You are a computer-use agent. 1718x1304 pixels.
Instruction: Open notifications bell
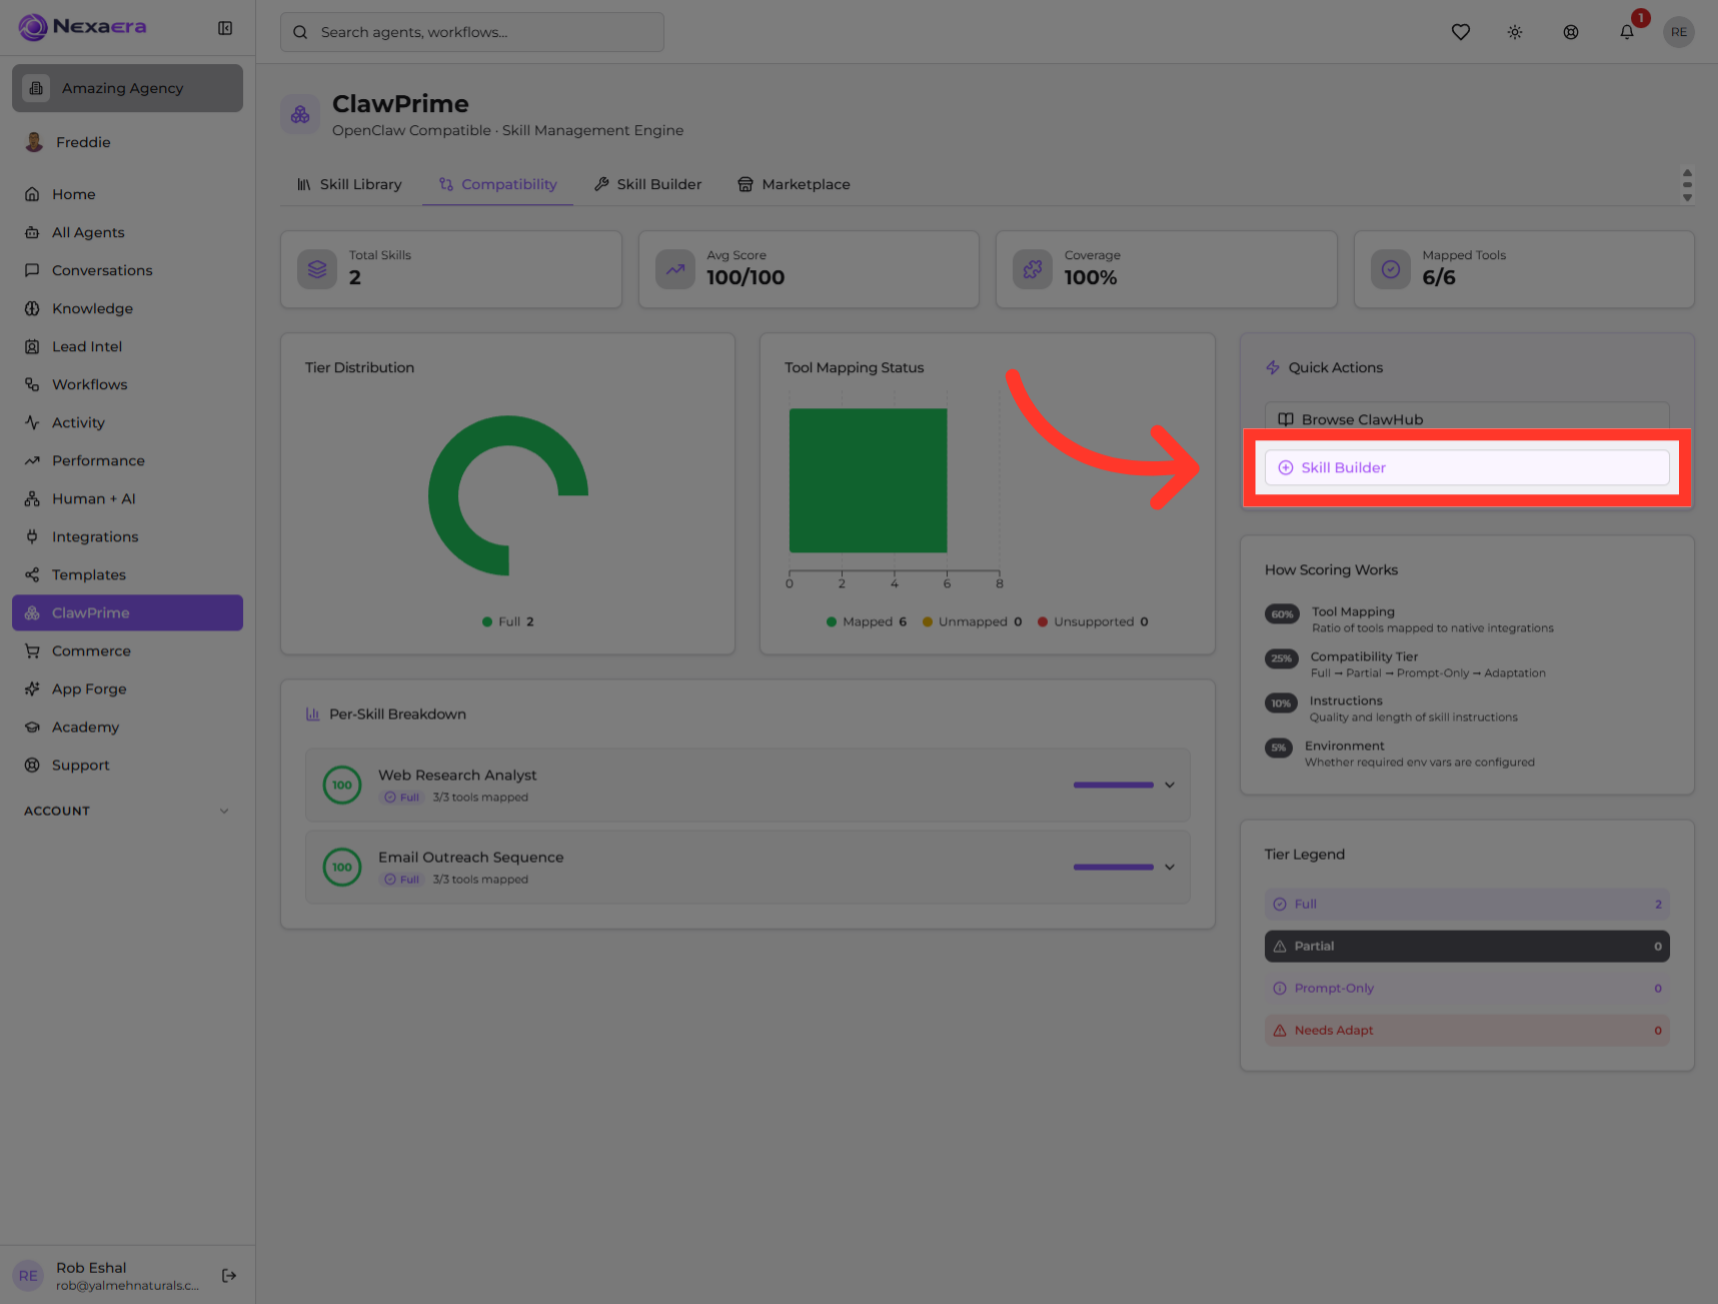[1627, 32]
